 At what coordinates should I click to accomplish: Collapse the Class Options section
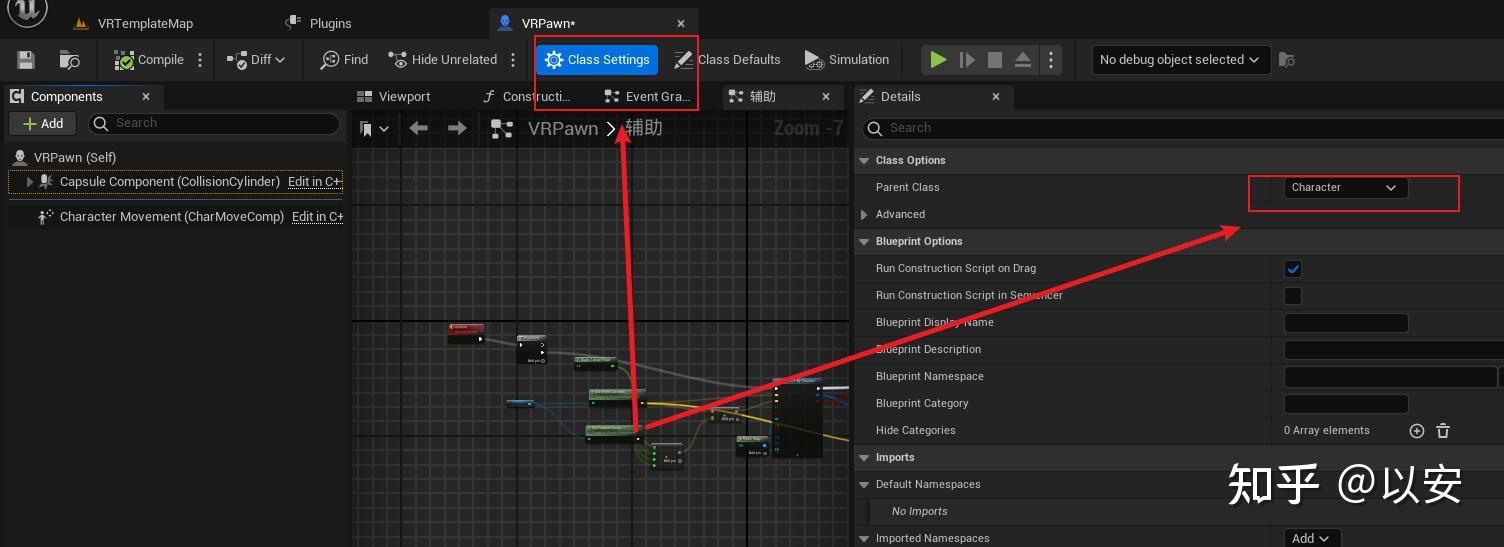pyautogui.click(x=865, y=160)
